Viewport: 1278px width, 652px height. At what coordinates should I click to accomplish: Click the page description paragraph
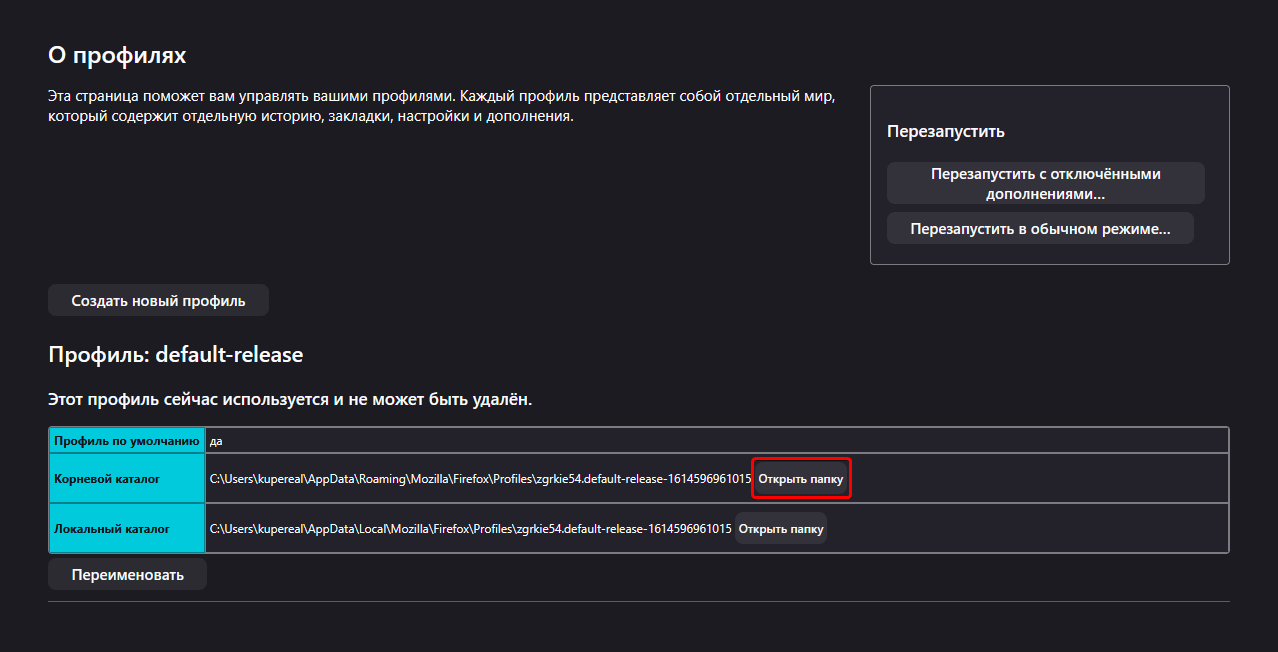441,106
